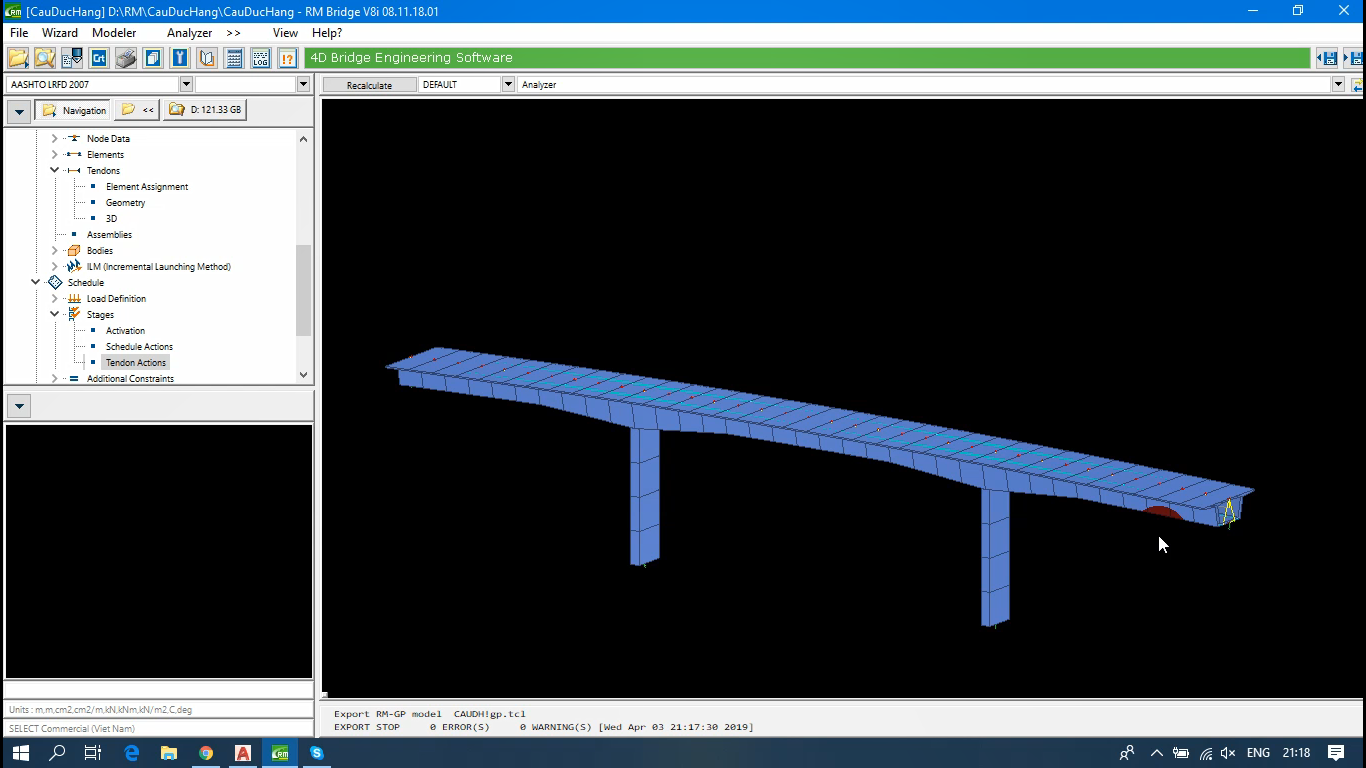Open Tendon Actions under Stages
Screen dimensions: 1366x768
(x=136, y=363)
